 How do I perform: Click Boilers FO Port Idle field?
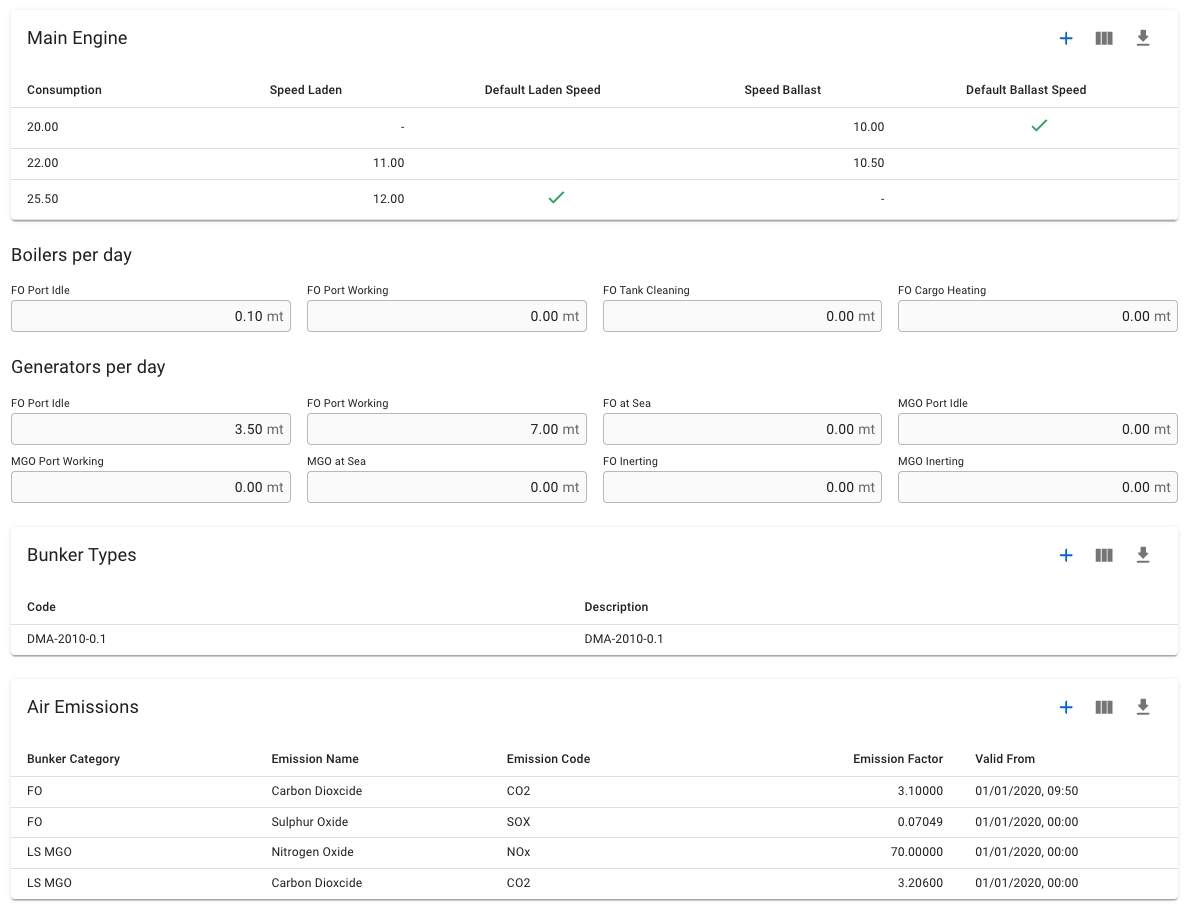(150, 316)
